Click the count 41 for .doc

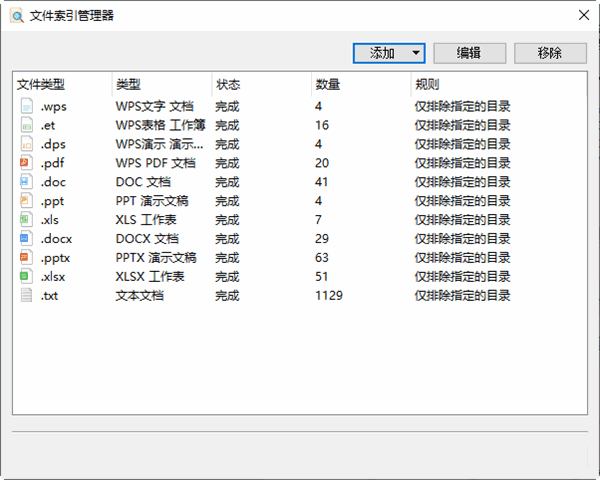[x=321, y=182]
